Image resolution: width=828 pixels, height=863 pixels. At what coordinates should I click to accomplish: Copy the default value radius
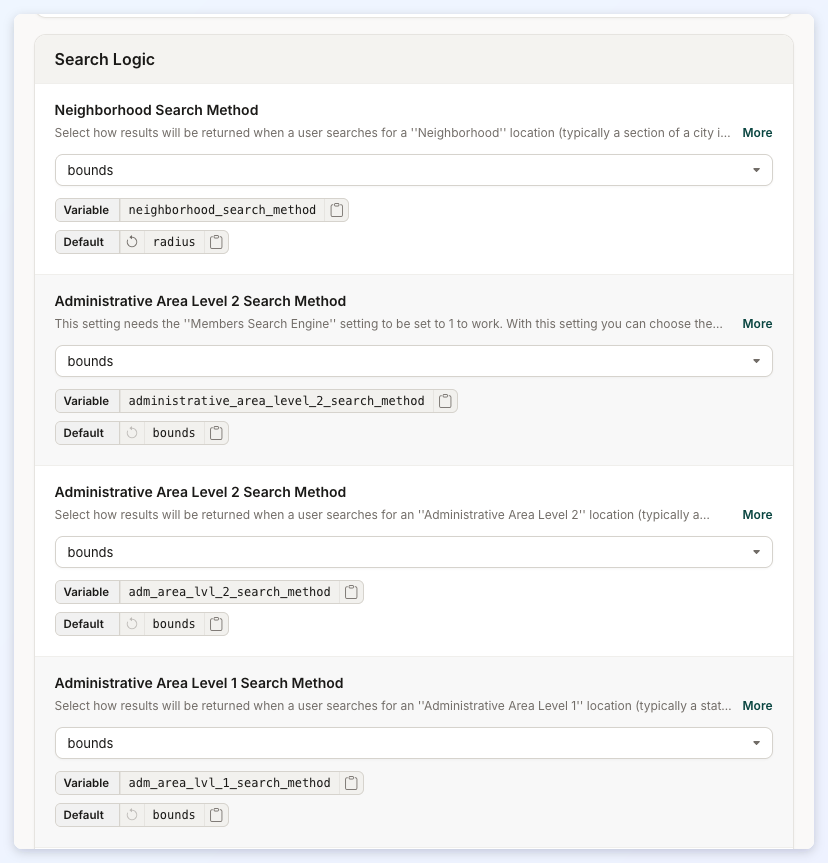[x=216, y=242]
